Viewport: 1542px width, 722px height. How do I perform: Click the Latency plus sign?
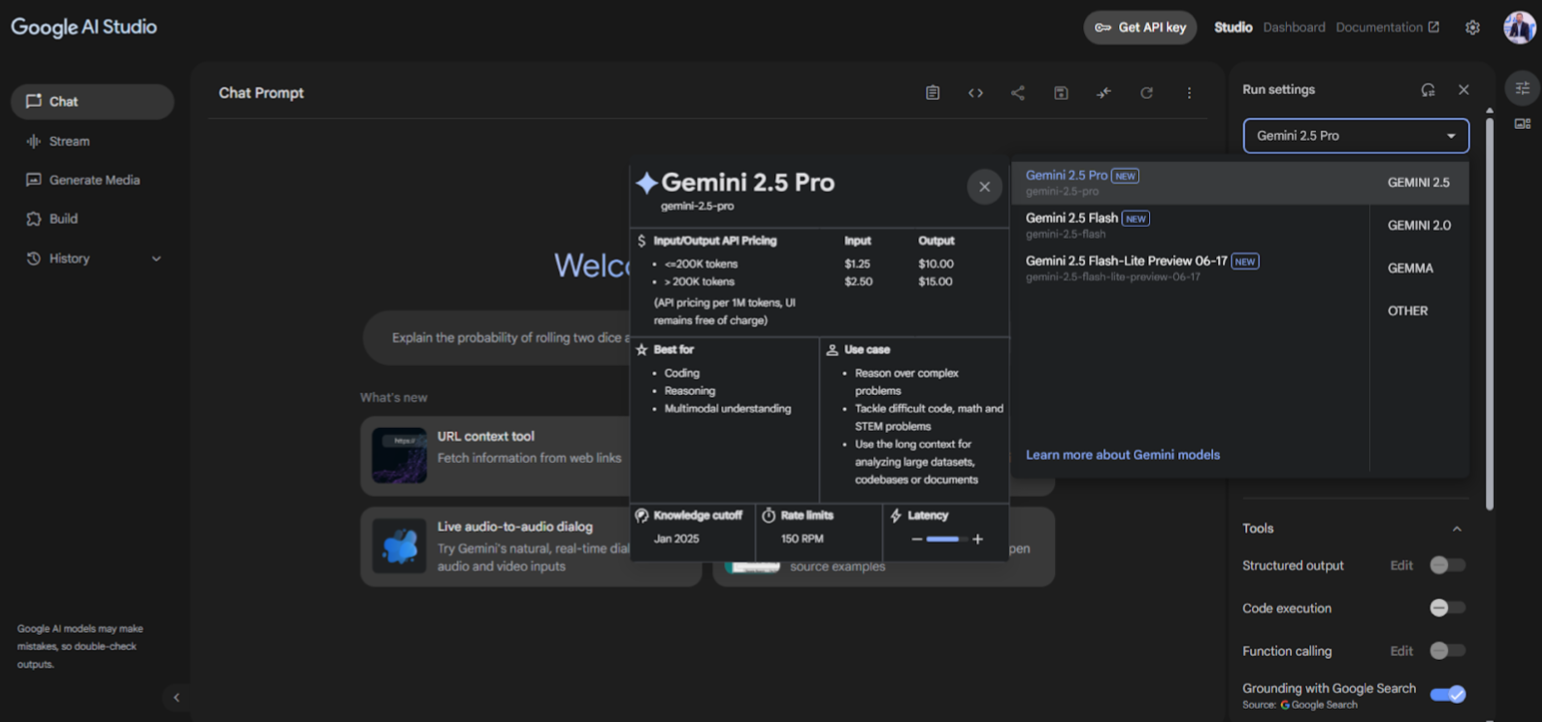[977, 540]
